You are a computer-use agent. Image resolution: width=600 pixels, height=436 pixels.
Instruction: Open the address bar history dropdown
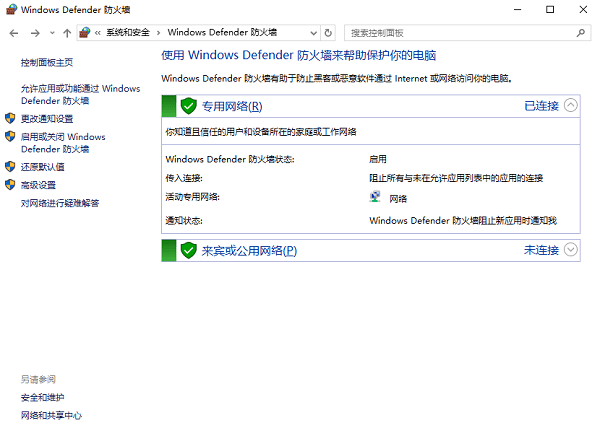pos(311,33)
